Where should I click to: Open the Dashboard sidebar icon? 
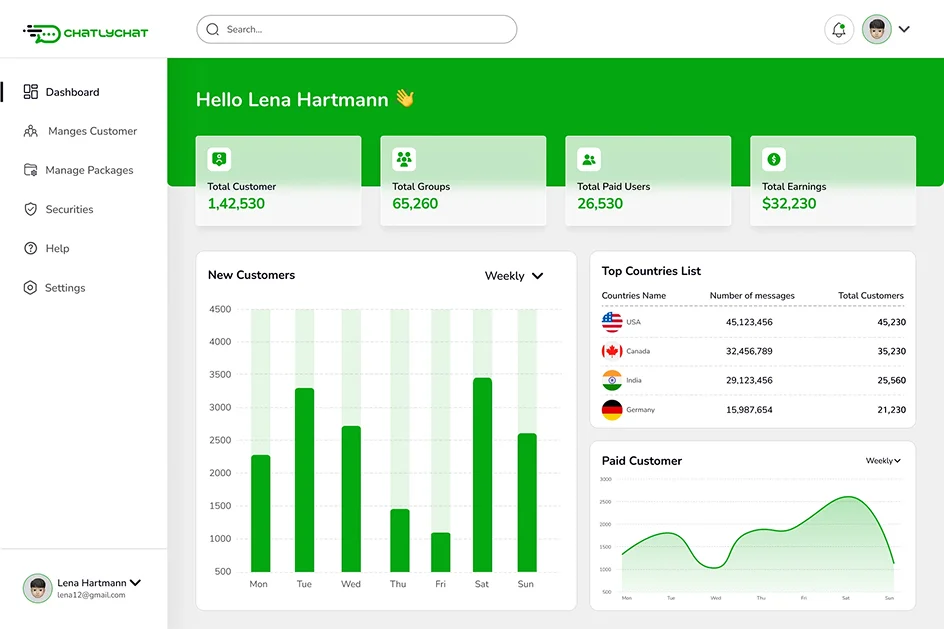30,92
